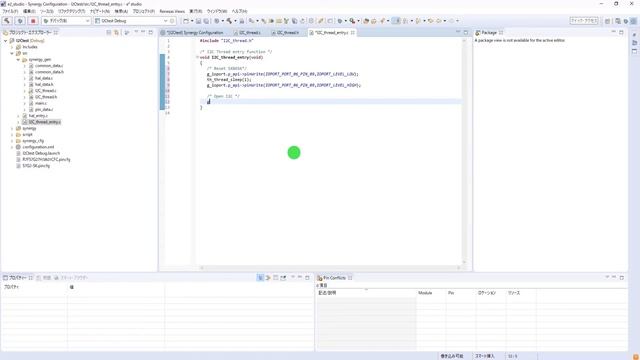Collapse the synergy_gen folder
Viewport: 640px width, 360px height.
click(18, 60)
